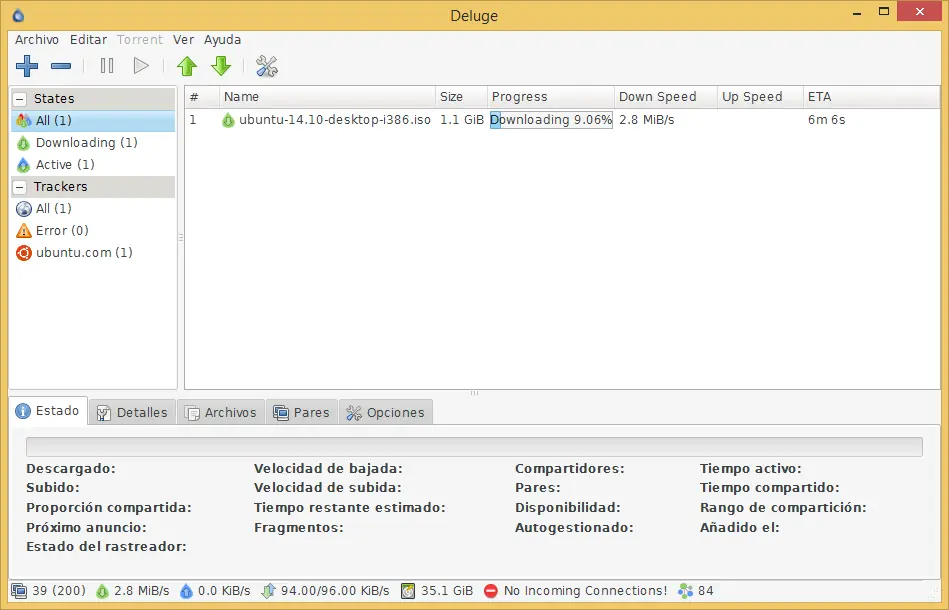Viewport: 949px width, 610px height.
Task: Sort torrents by Down Speed column header
Action: 666,97
